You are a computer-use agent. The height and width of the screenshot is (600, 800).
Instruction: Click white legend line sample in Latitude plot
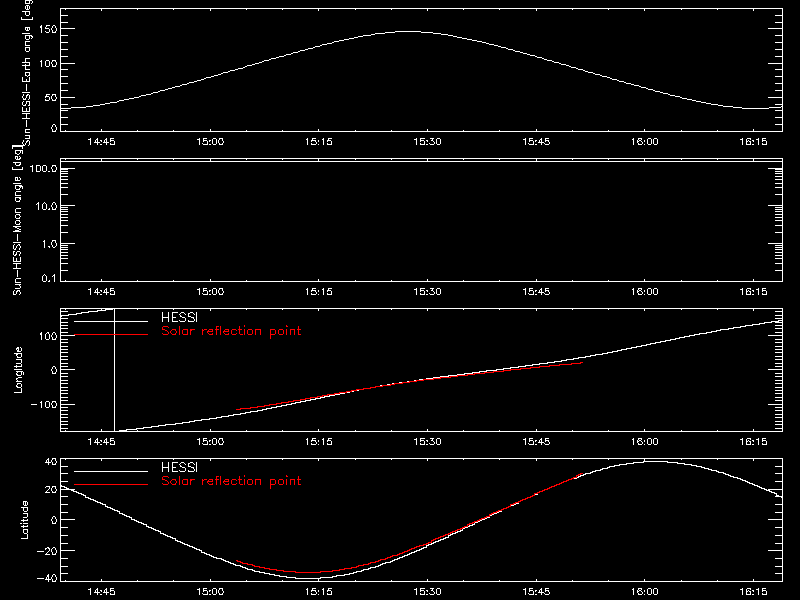(111, 471)
